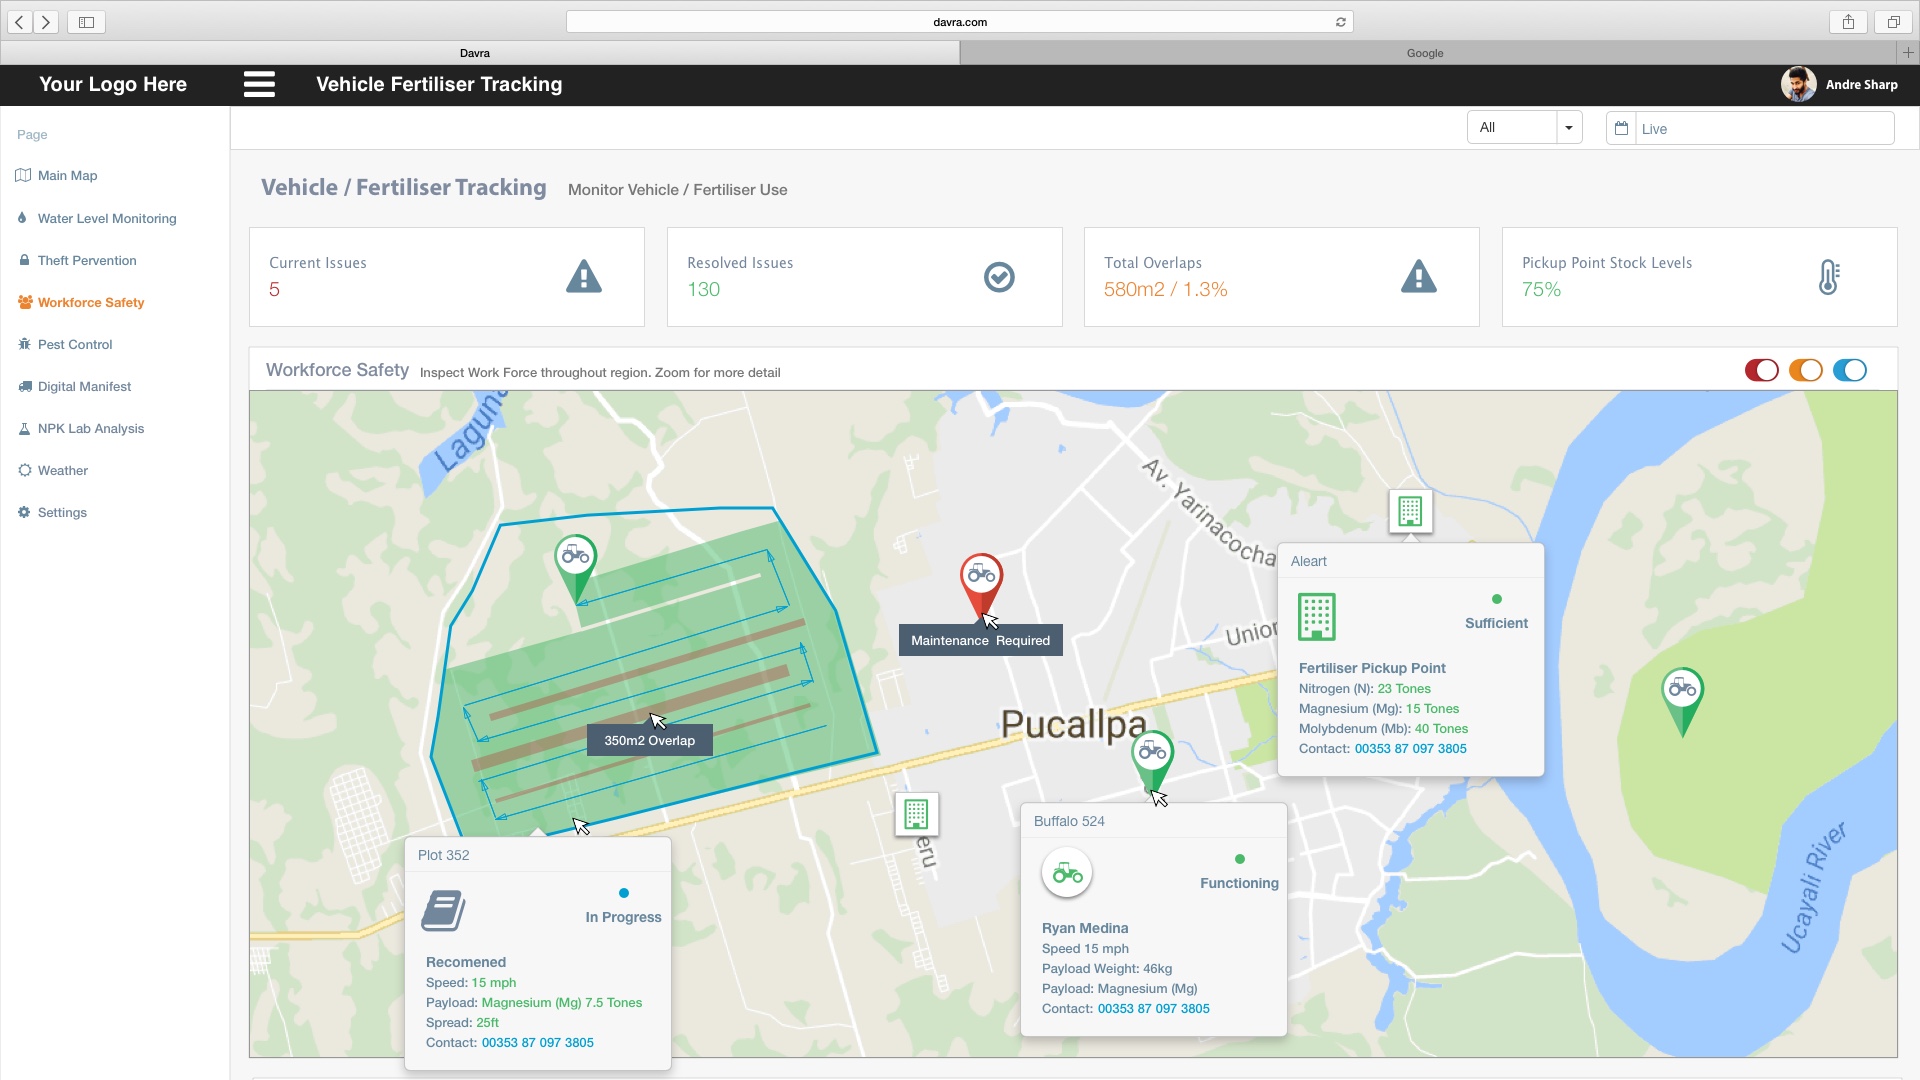
Task: Click Andre Sharp's profile avatar
Action: 1799,84
